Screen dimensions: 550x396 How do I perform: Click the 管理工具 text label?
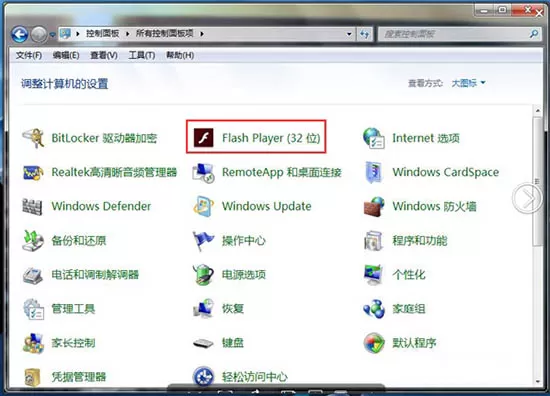tap(73, 309)
